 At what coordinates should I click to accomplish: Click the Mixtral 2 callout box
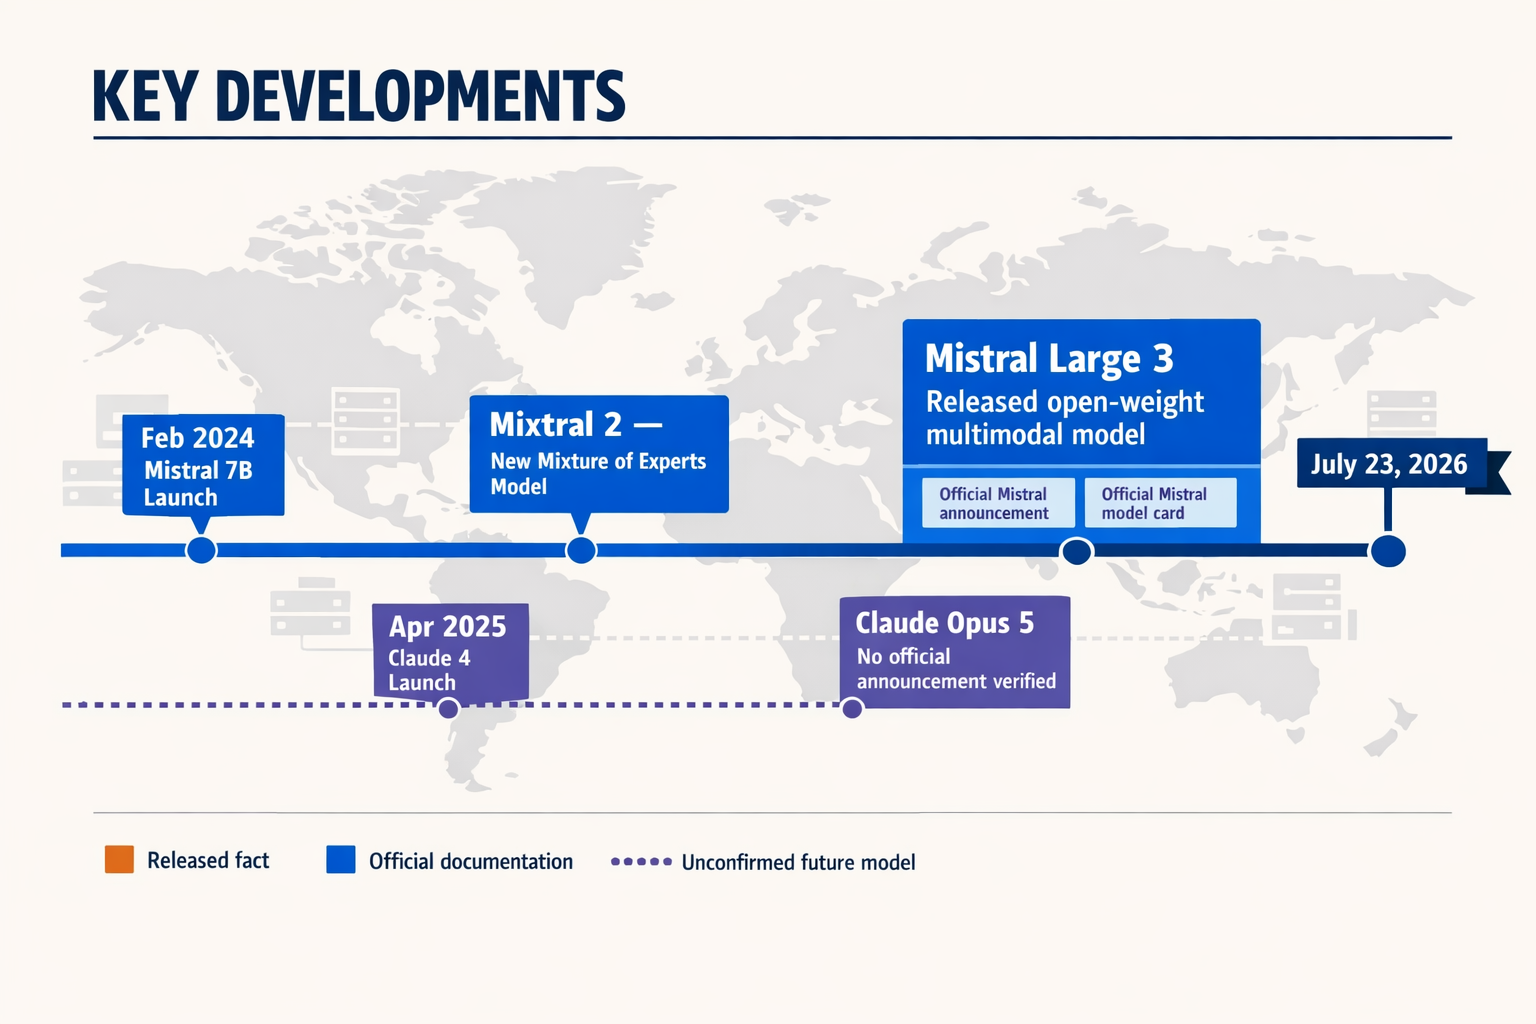click(599, 454)
